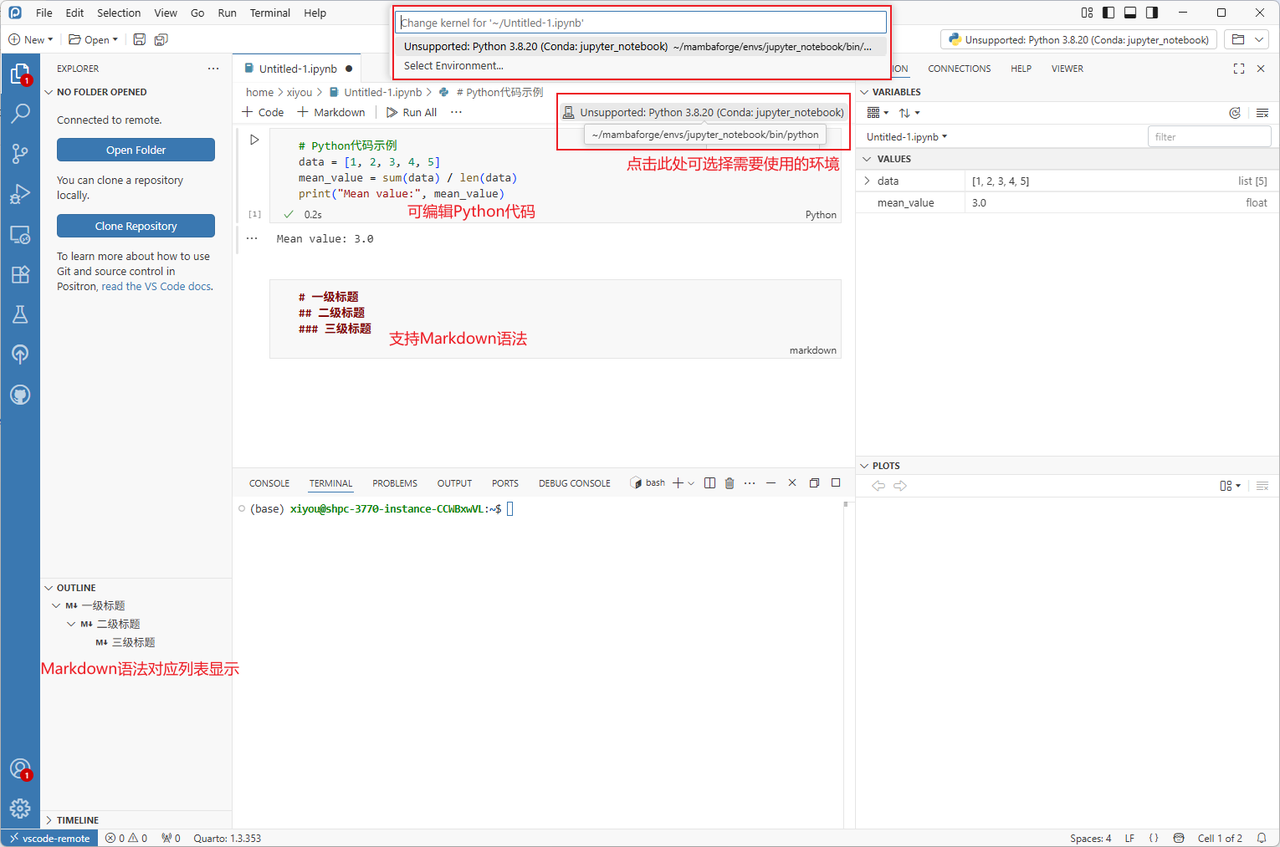The height and width of the screenshot is (847, 1280).
Task: Add a new Markdown cell
Action: point(331,112)
